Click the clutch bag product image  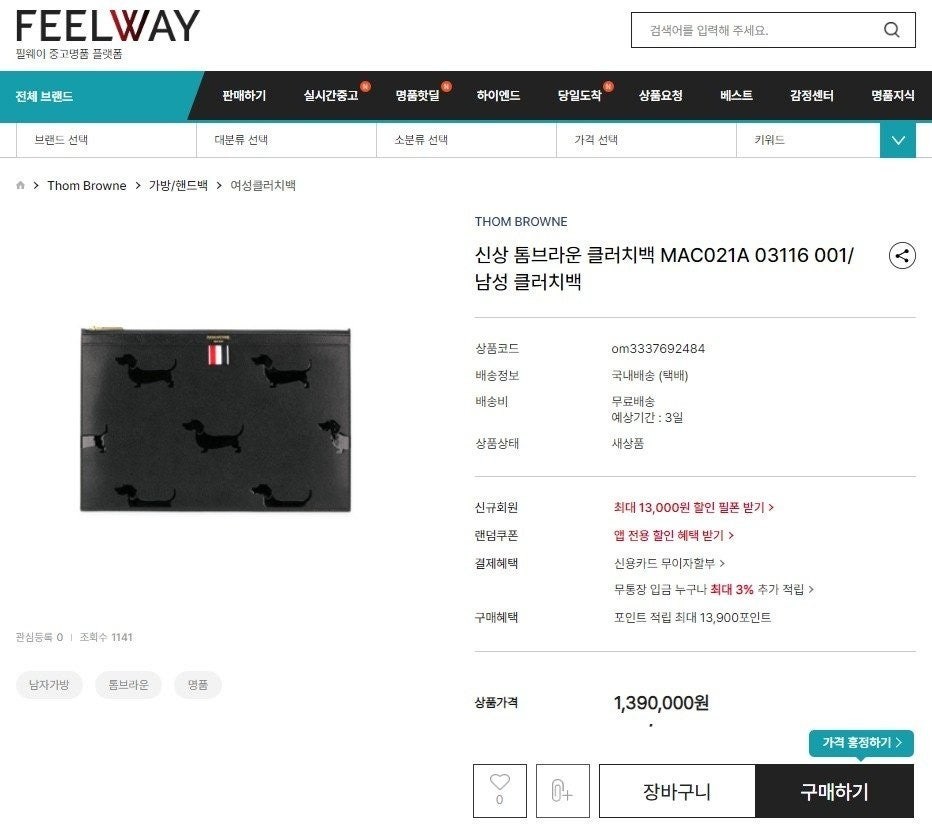coord(215,419)
